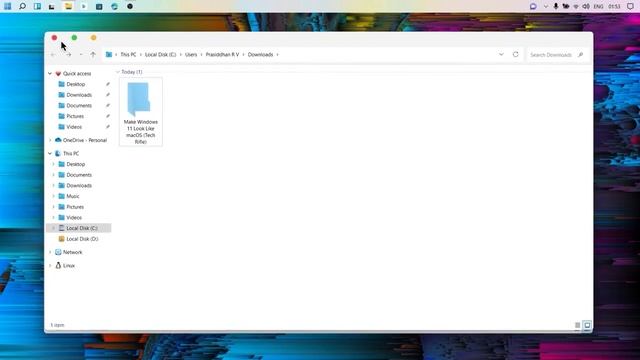Open the clock showing 01:53
The image size is (640, 360).
[x=614, y=7]
